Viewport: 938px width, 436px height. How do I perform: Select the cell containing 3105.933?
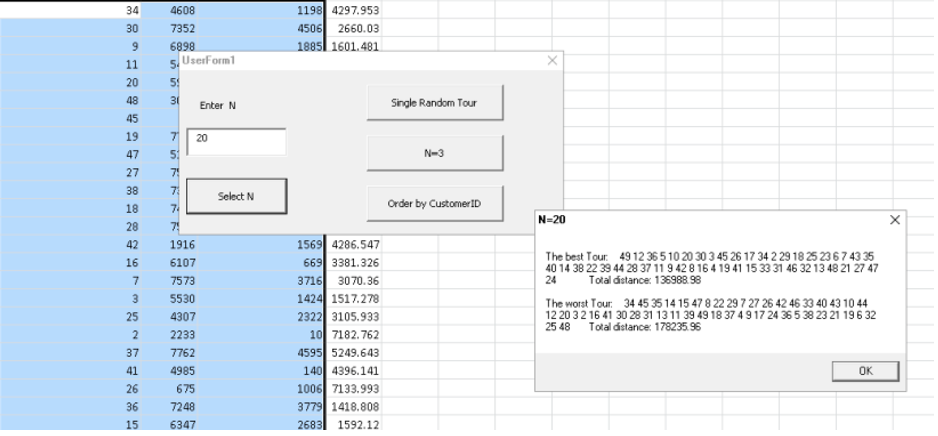(x=354, y=316)
